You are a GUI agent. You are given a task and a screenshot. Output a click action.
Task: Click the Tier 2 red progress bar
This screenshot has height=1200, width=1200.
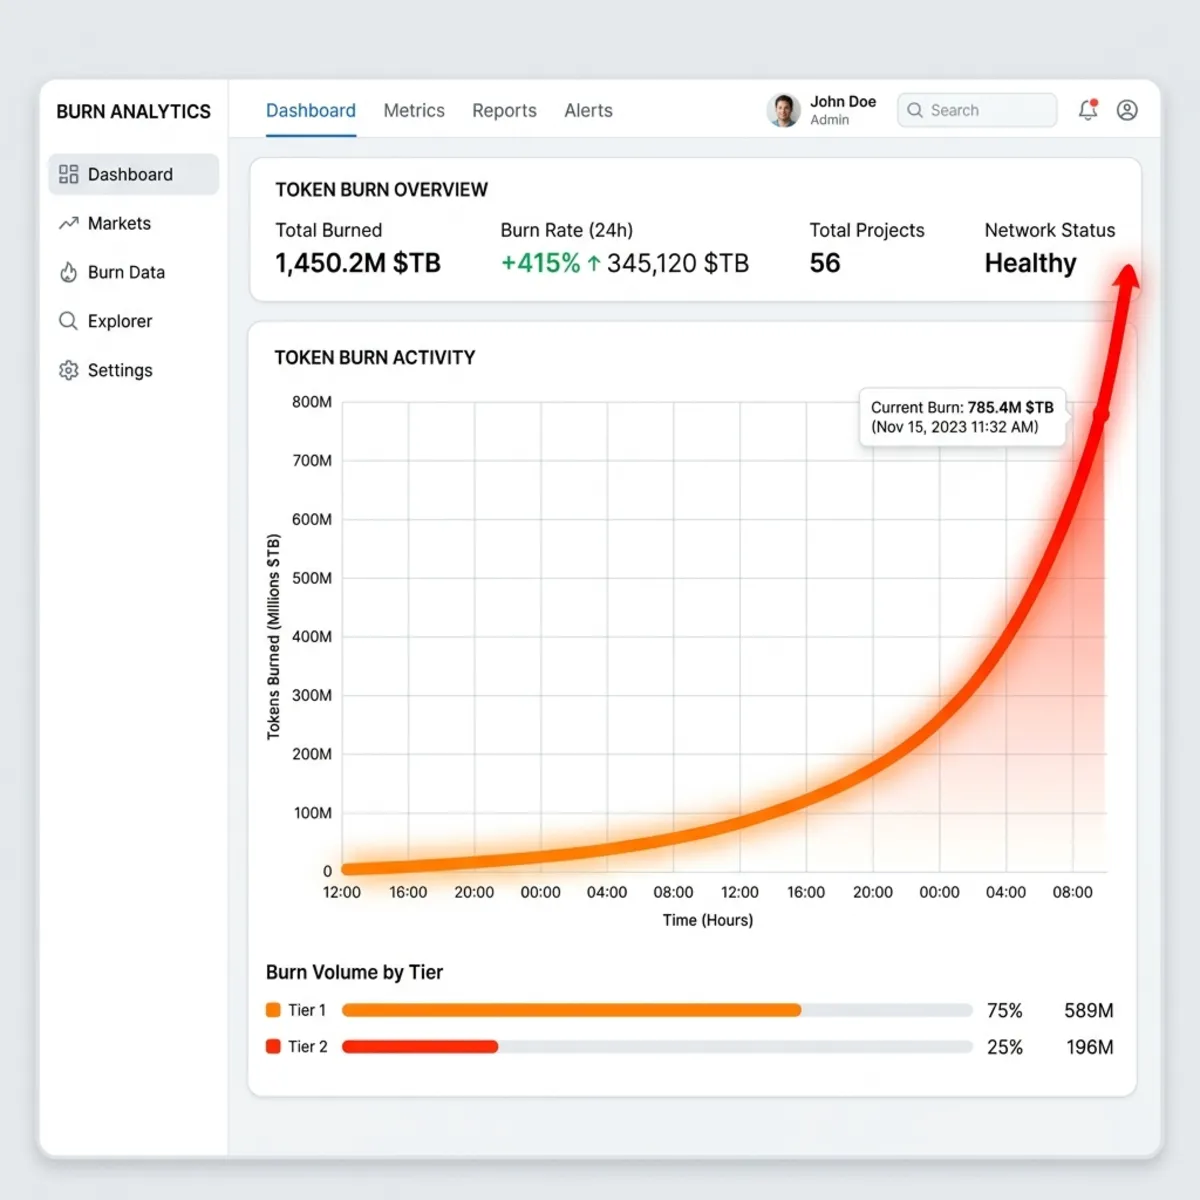pyautogui.click(x=420, y=1047)
